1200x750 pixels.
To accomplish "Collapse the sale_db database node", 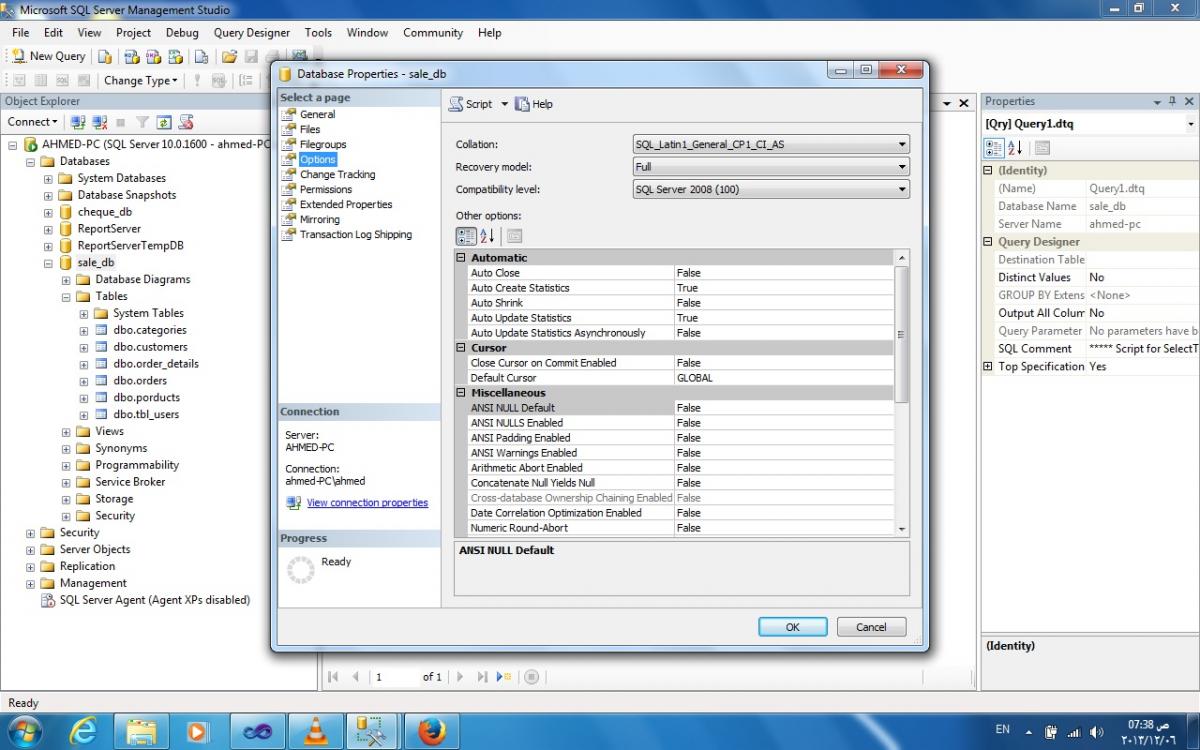I will [x=48, y=263].
